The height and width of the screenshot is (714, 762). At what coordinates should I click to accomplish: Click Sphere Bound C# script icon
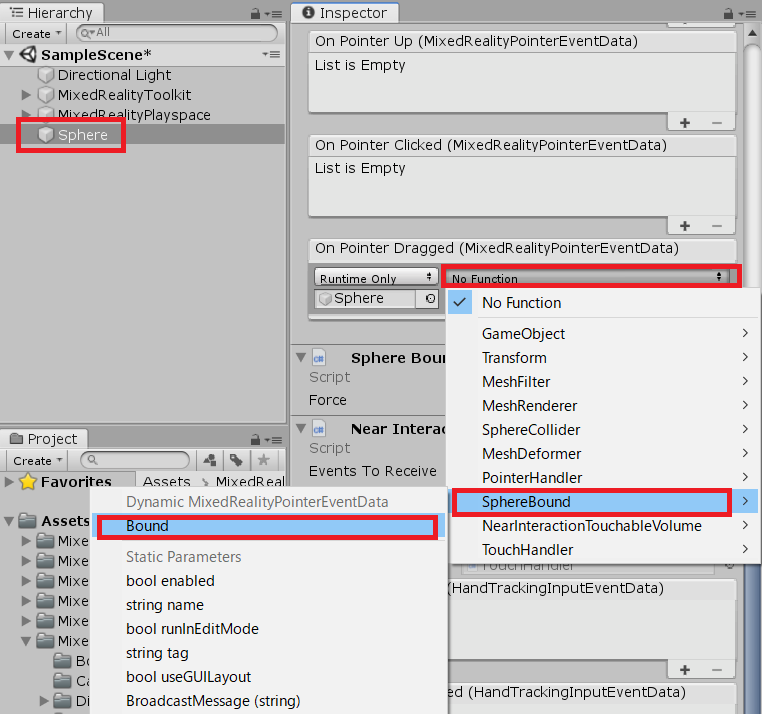click(319, 358)
